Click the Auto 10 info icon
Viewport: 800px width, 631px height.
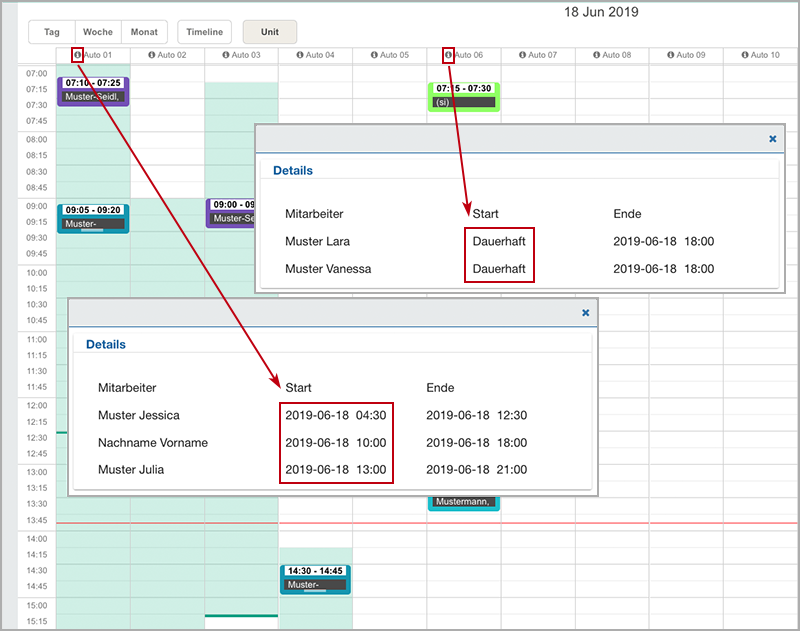(745, 55)
